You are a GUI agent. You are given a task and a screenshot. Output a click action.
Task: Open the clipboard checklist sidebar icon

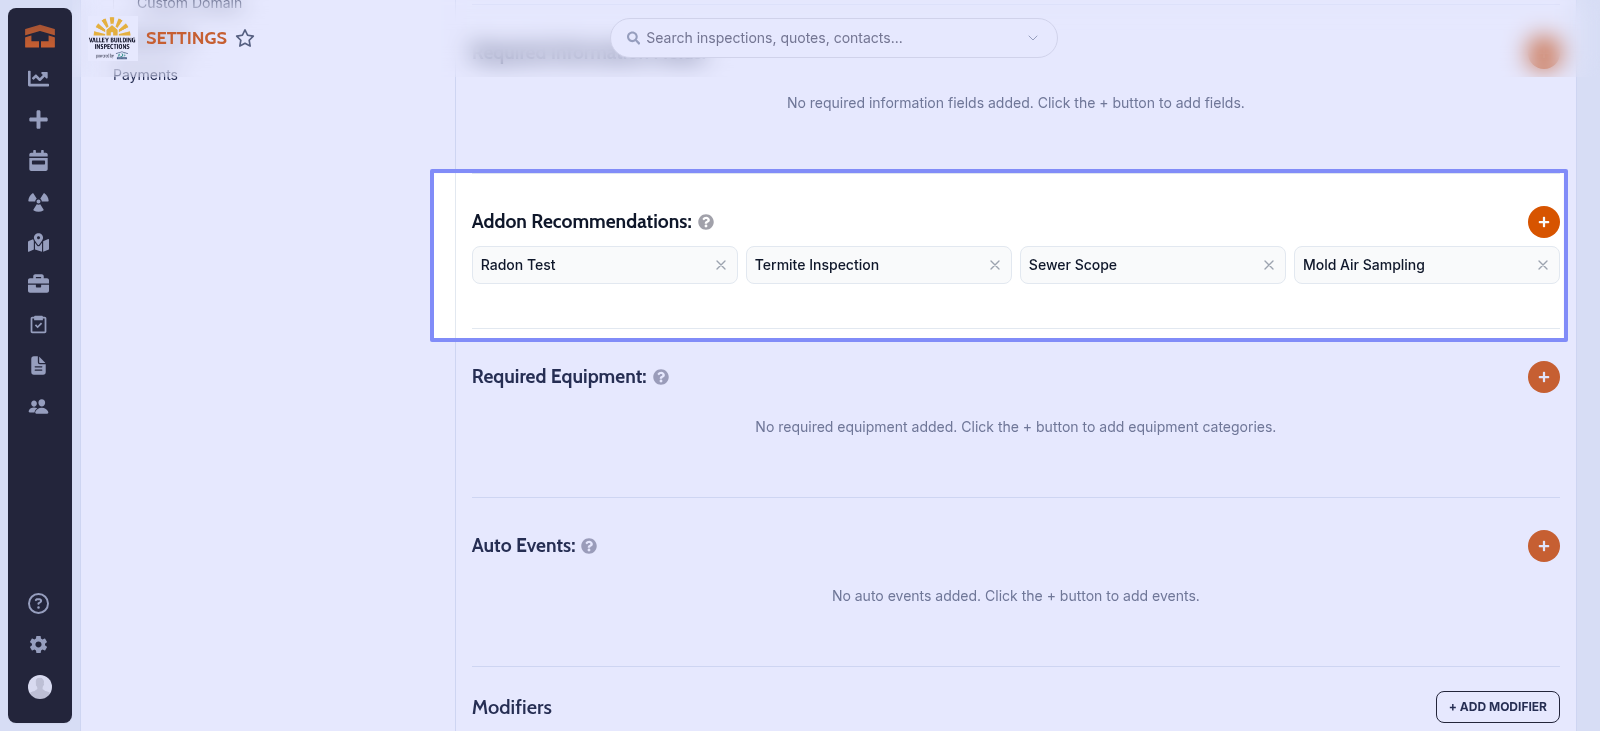click(x=39, y=325)
